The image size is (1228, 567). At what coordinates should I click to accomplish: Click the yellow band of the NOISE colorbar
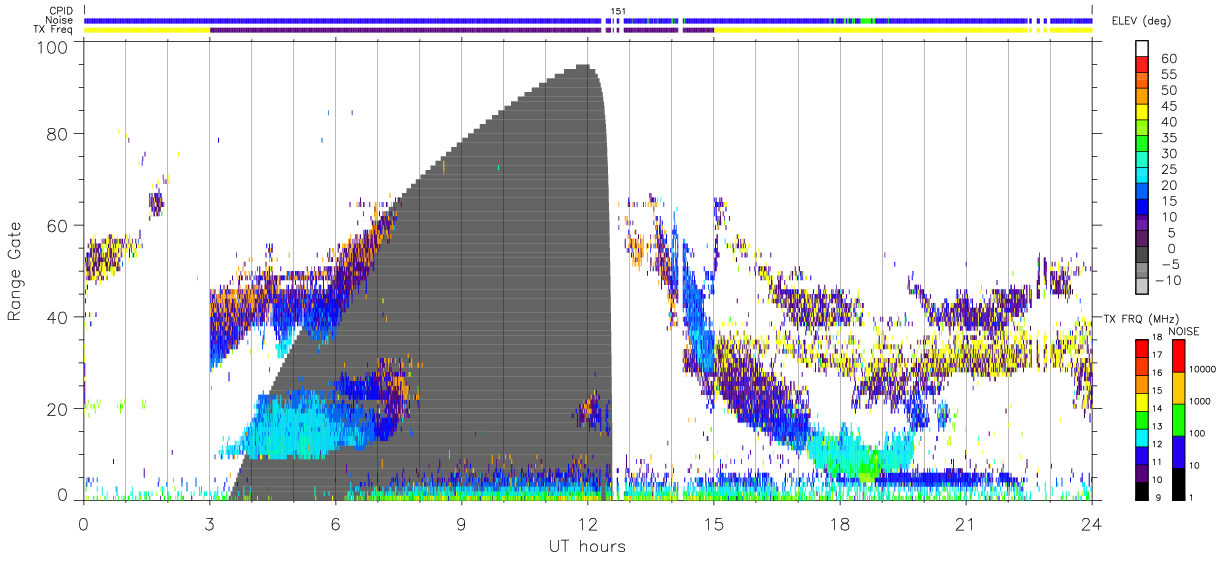1178,387
